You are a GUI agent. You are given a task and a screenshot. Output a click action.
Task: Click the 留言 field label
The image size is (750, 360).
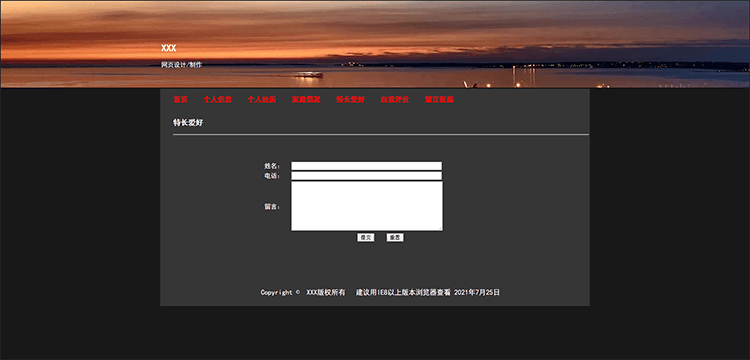pos(272,207)
